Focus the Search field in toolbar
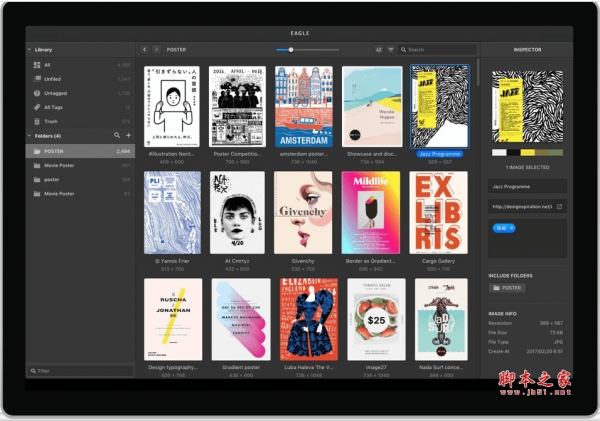The height and width of the screenshot is (421, 600). (x=437, y=50)
